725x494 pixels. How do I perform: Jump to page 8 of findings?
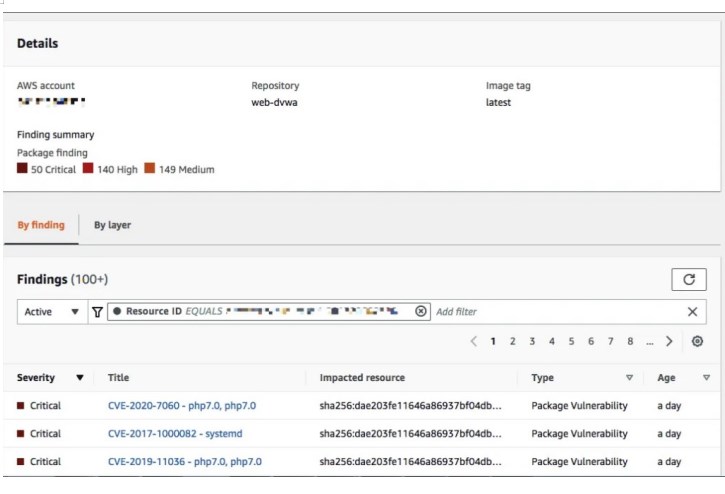(x=630, y=341)
